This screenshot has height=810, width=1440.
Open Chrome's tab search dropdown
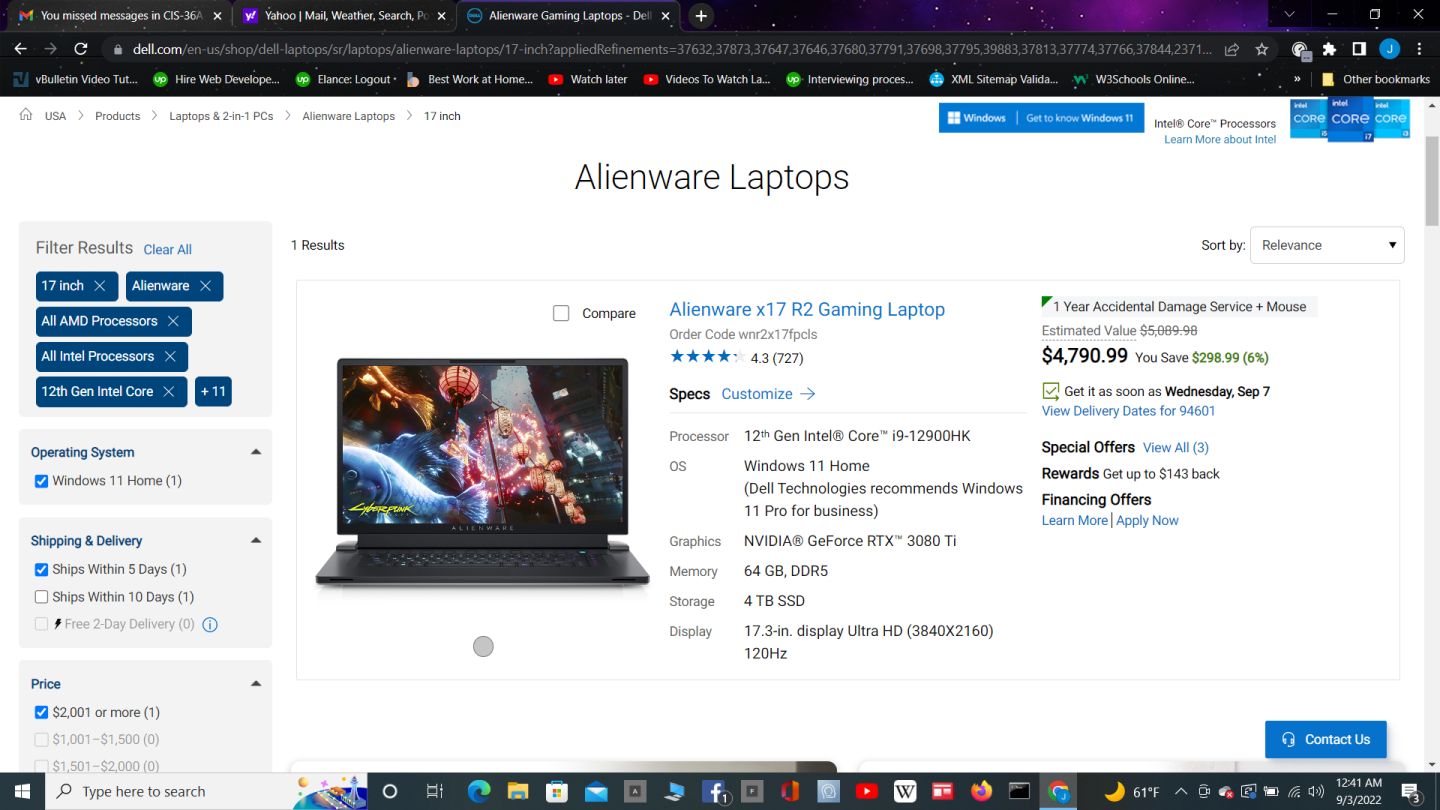coord(1290,15)
